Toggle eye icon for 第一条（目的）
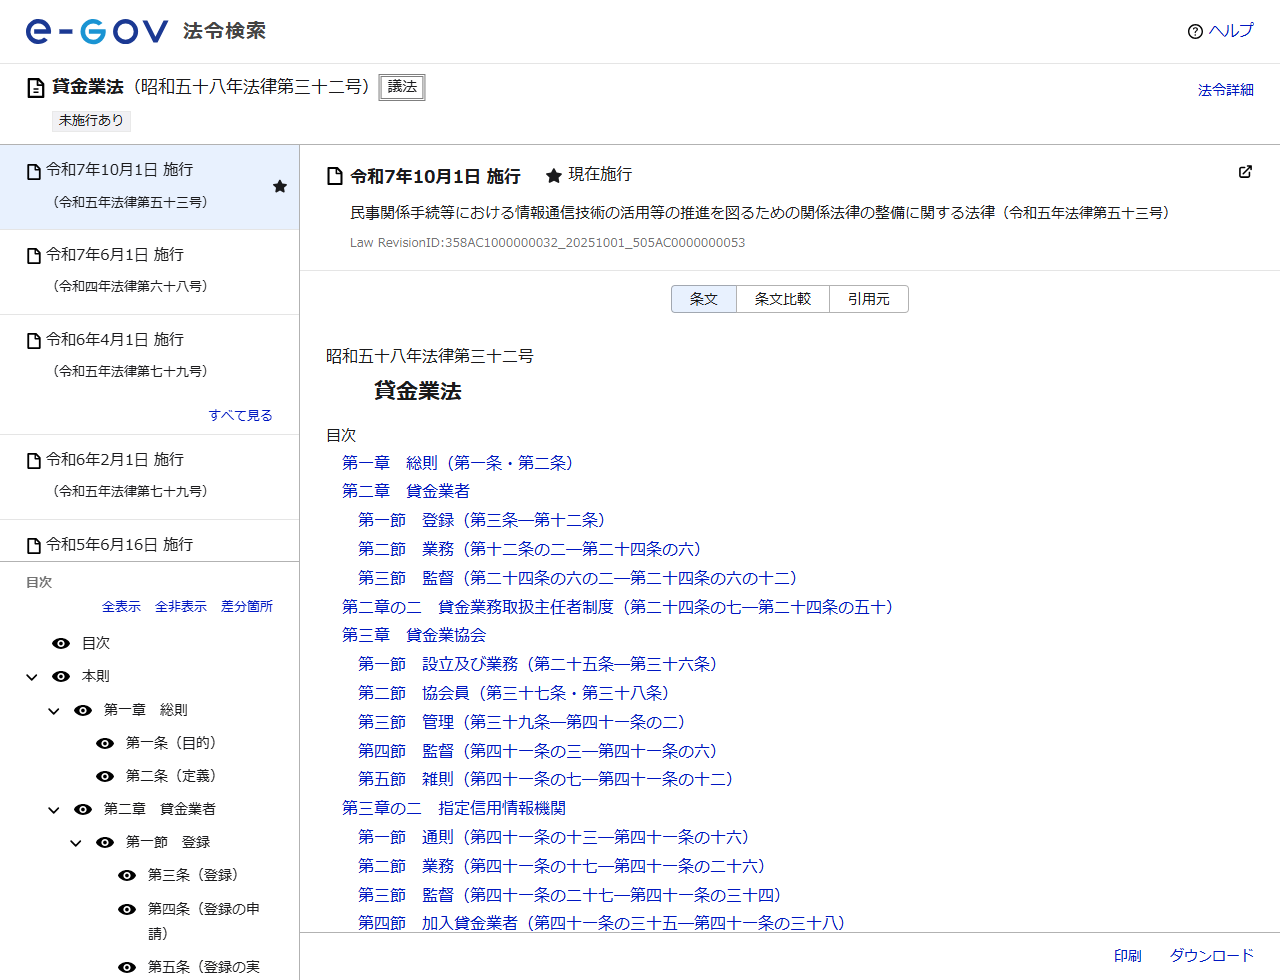Screen dimensions: 1280x980 105,744
